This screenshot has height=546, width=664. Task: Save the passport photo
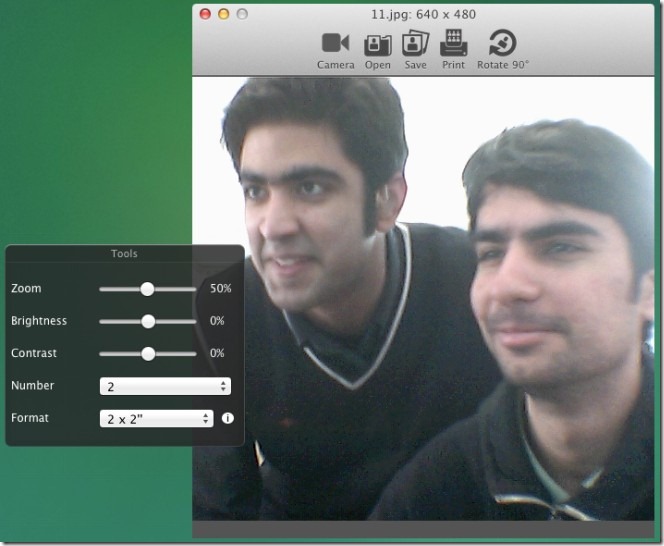click(415, 50)
